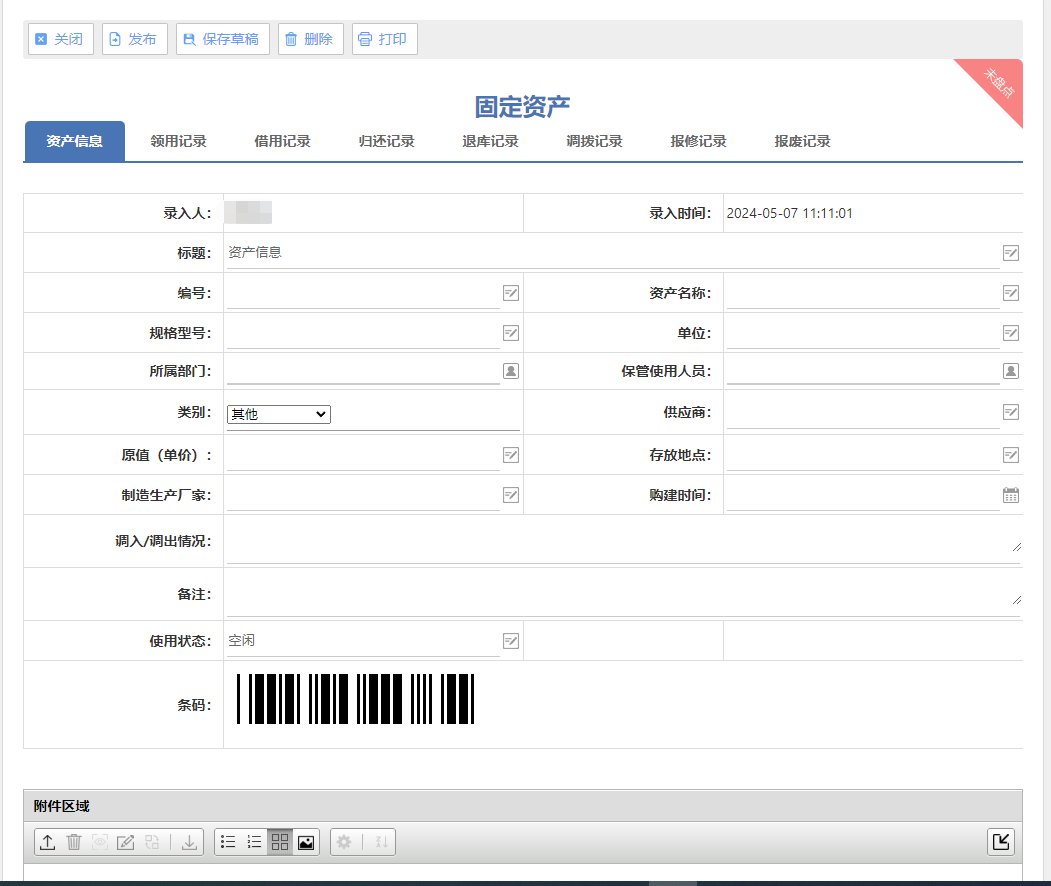Click the 发布 button
Screen dimensions: 1051x886
(x=134, y=39)
